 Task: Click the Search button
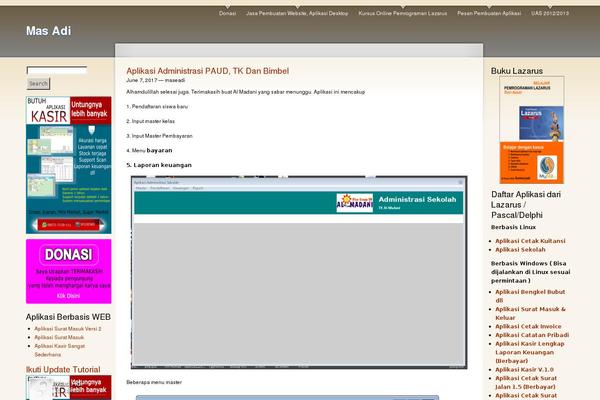tap(38, 83)
